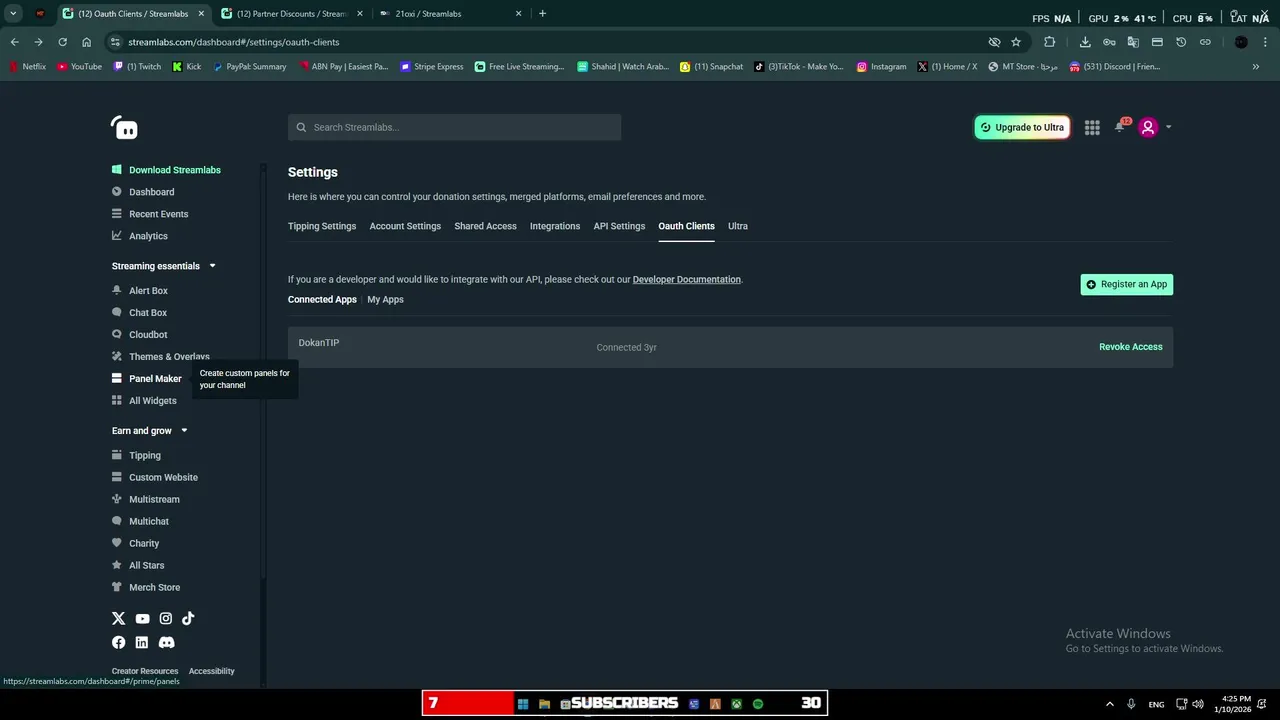Viewport: 1280px width, 720px height.
Task: Open the browser extensions puzzle icon
Action: coord(1049,42)
